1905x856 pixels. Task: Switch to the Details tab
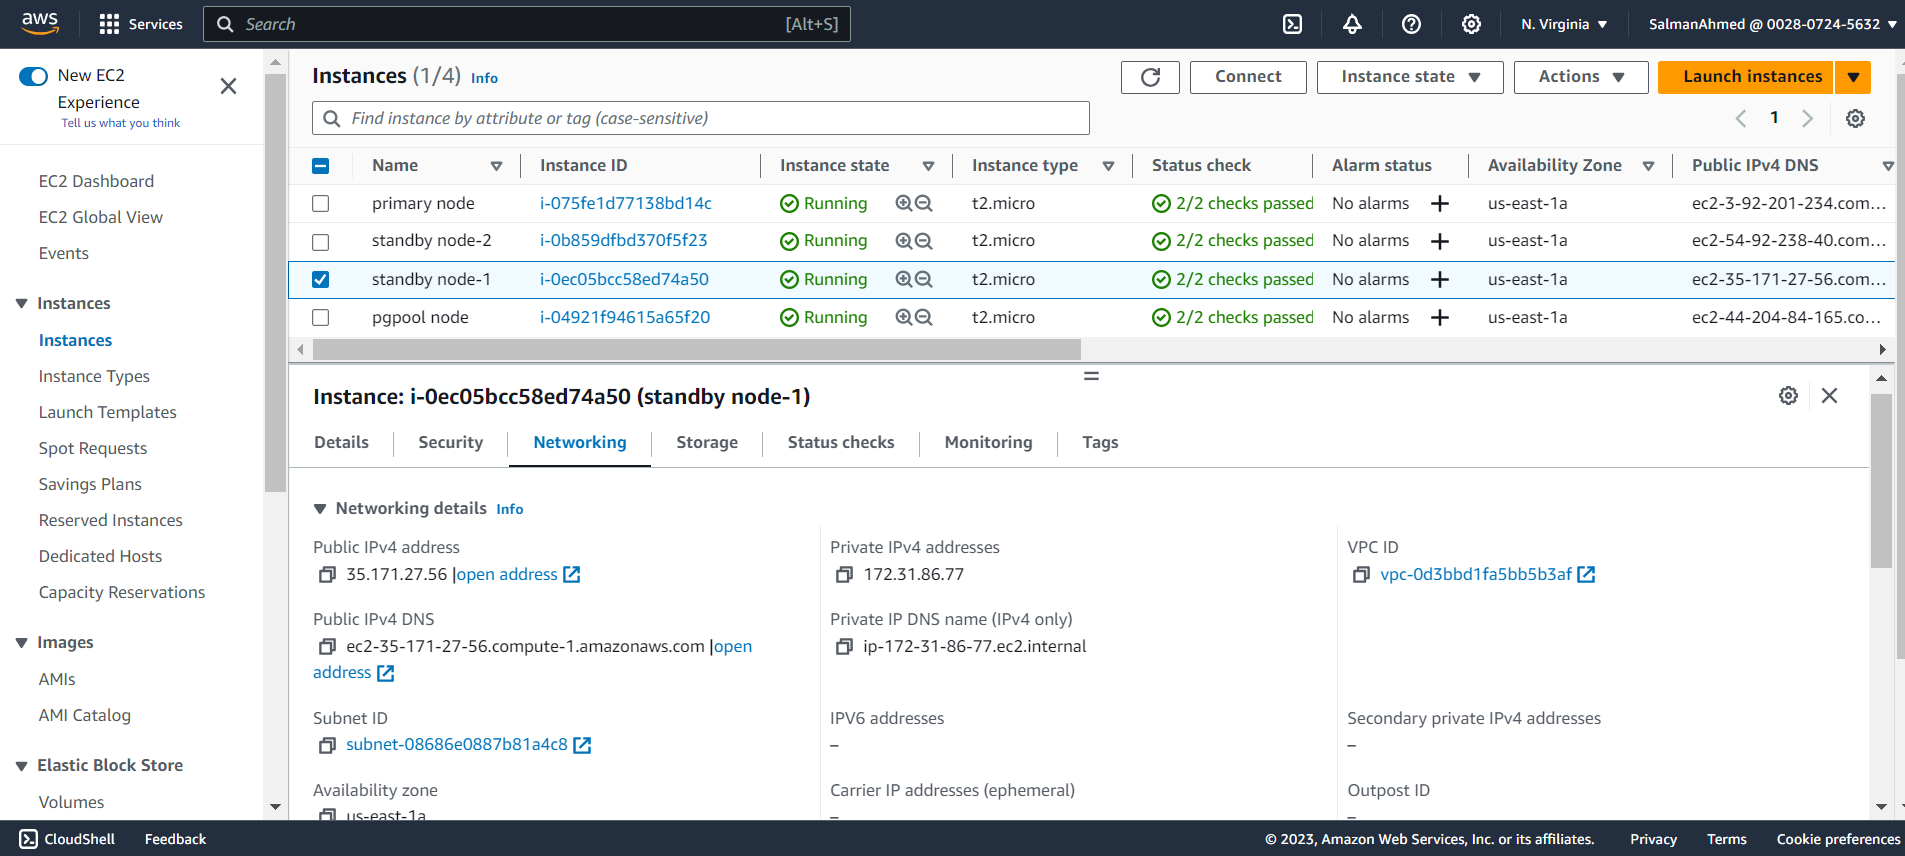coord(341,442)
